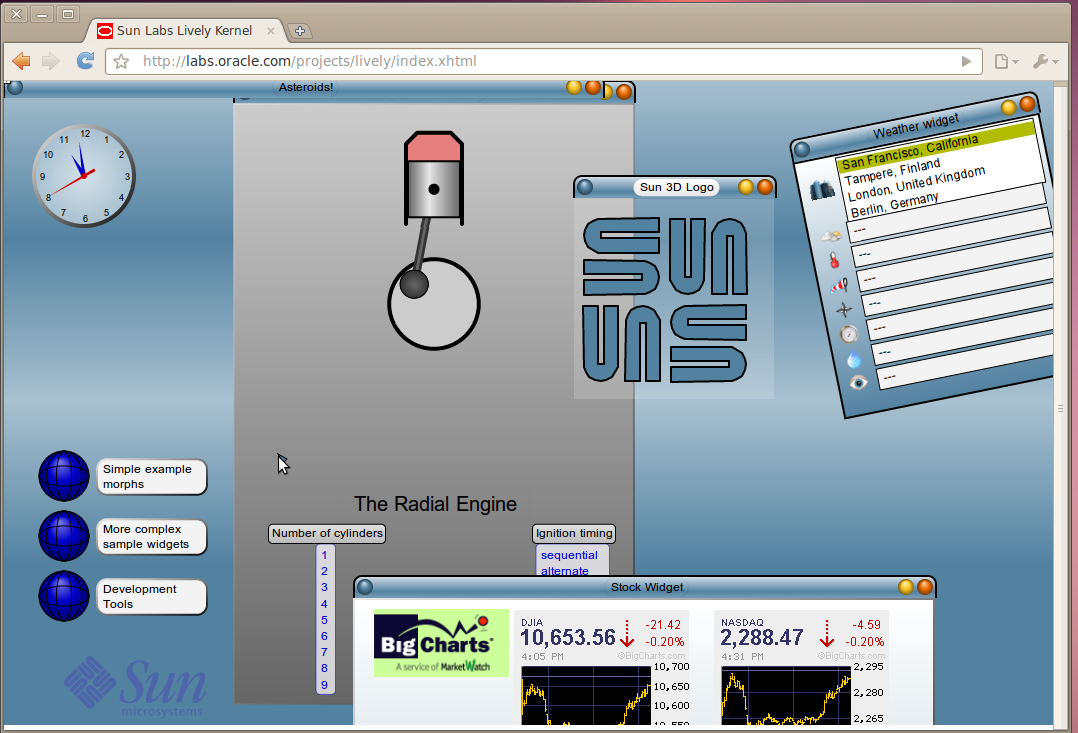Select 3 cylinders in the list

pyautogui.click(x=324, y=587)
